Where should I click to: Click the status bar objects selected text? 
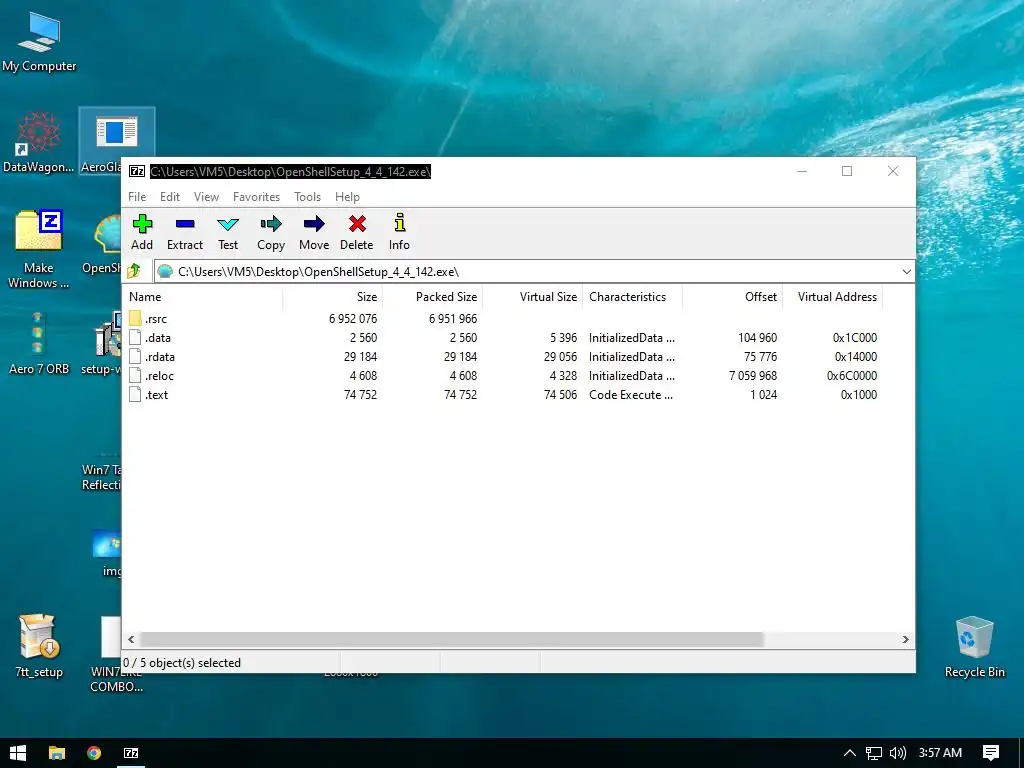182,663
